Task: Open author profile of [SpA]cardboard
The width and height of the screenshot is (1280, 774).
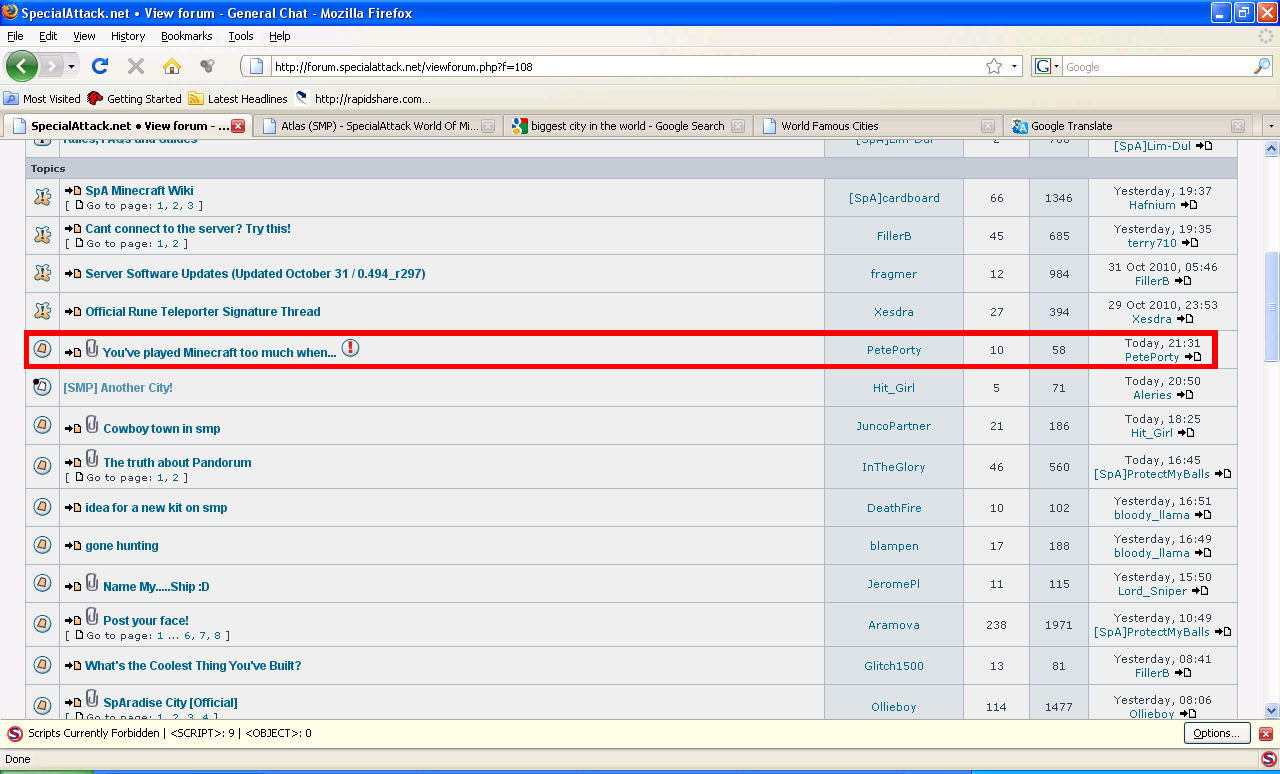Action: 894,198
